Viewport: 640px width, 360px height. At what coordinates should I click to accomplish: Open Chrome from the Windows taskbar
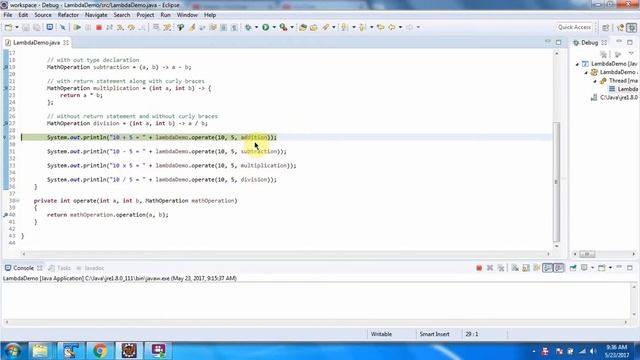[99, 351]
